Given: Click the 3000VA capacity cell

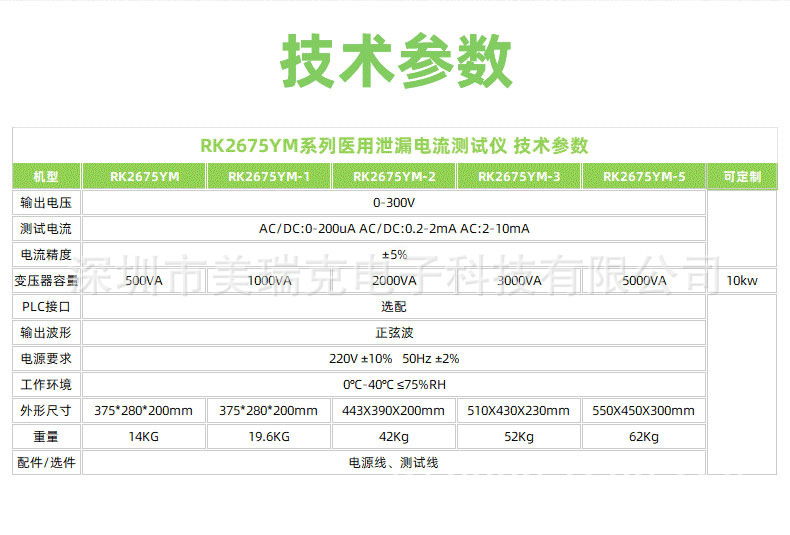Looking at the screenshot, I should [x=519, y=281].
